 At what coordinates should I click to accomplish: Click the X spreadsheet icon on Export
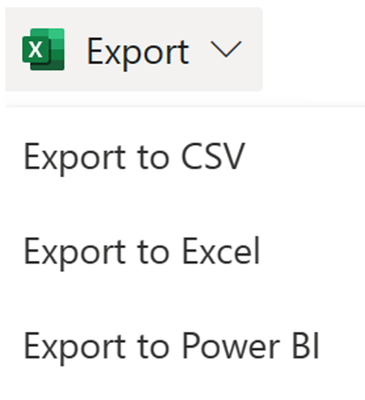43,49
